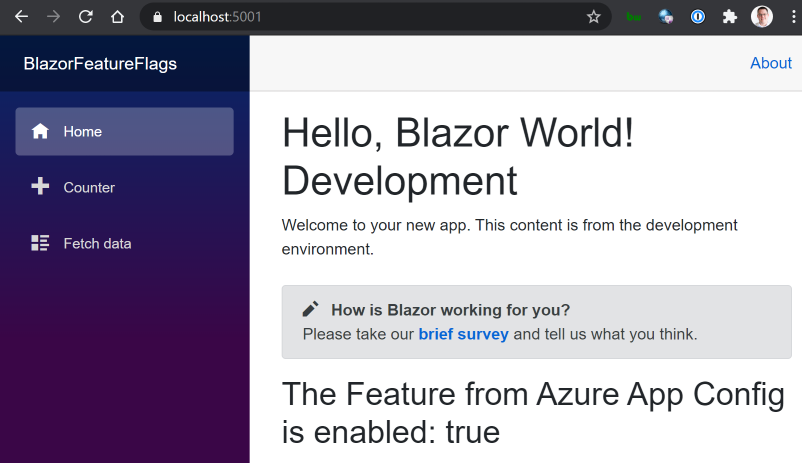This screenshot has width=802, height=463.
Task: Click the localhost:5001 address bar
Action: pos(376,17)
